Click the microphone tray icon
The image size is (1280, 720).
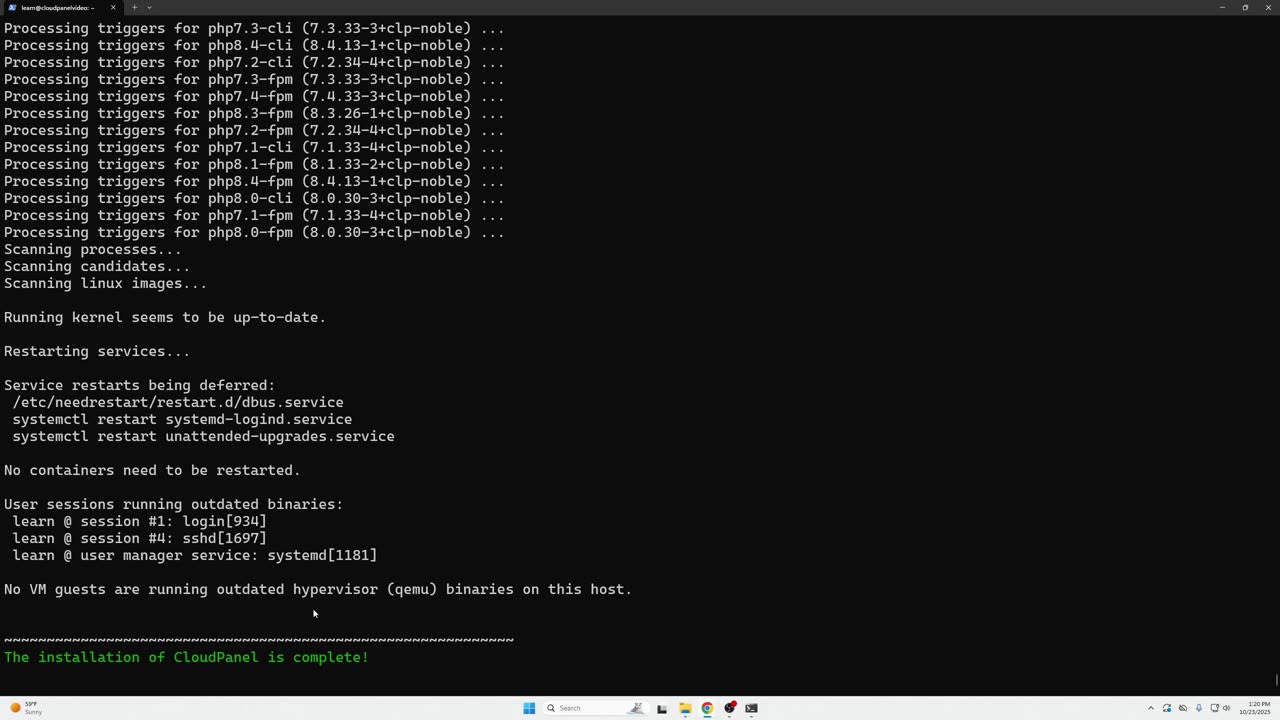1198,708
